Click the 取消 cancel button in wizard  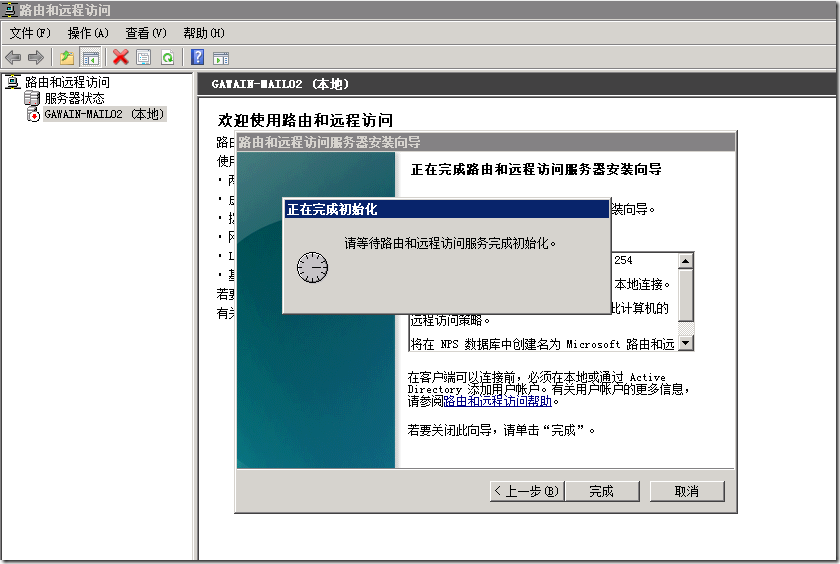click(687, 491)
